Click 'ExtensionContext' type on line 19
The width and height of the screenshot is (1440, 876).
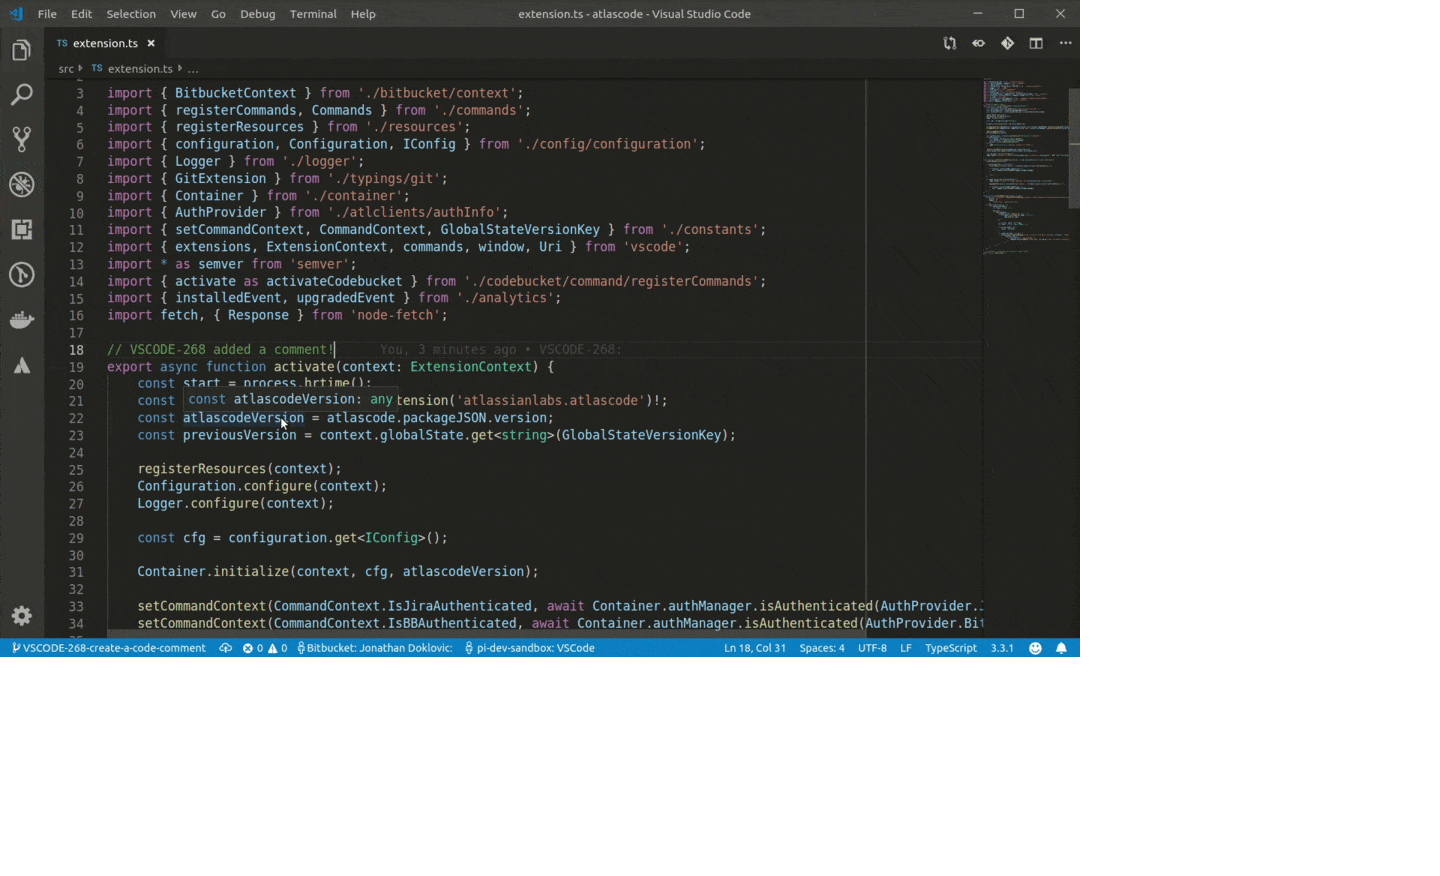click(470, 366)
